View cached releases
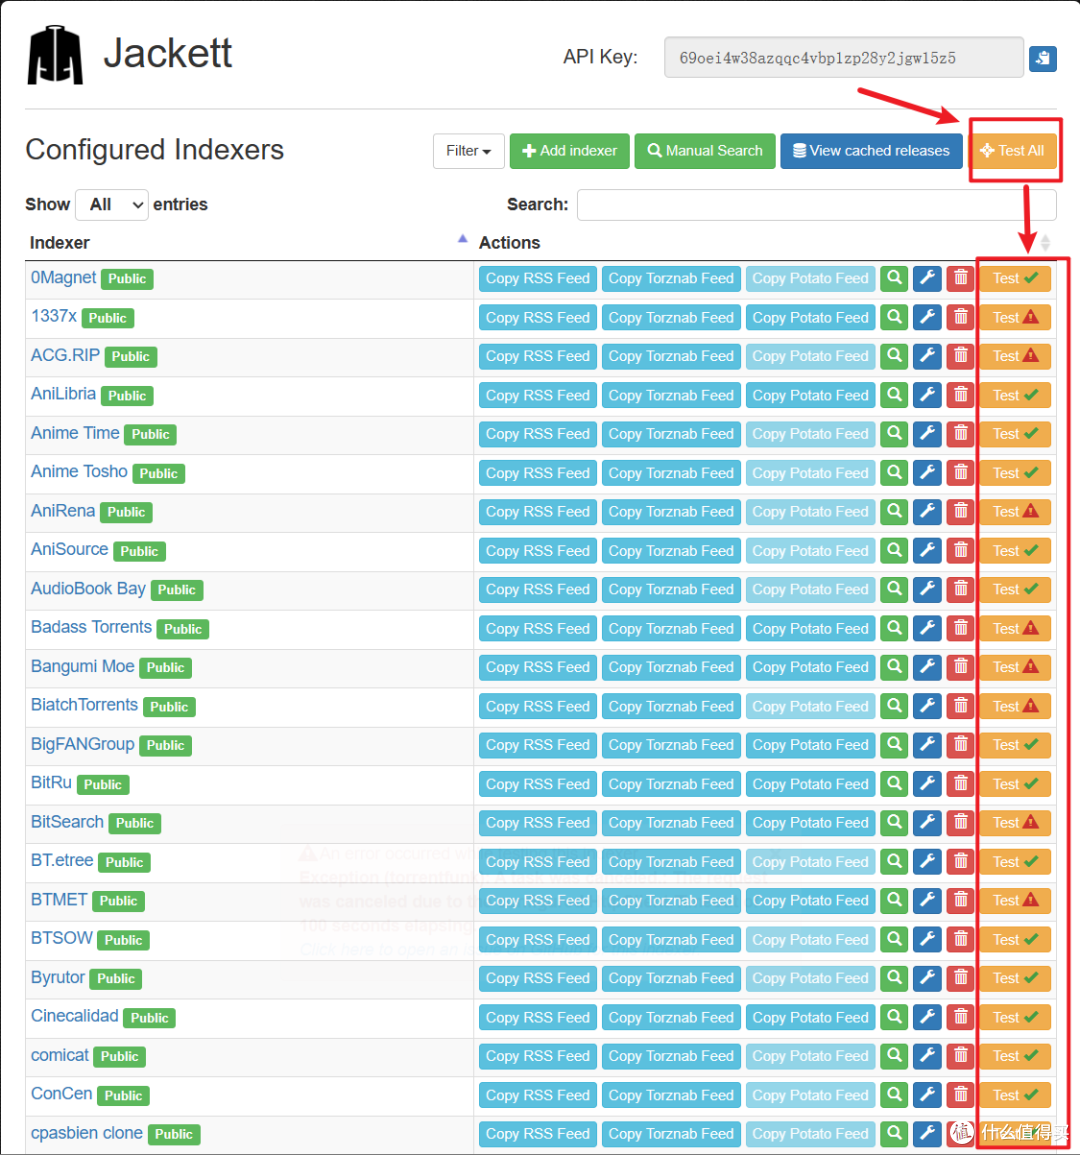 click(x=872, y=151)
